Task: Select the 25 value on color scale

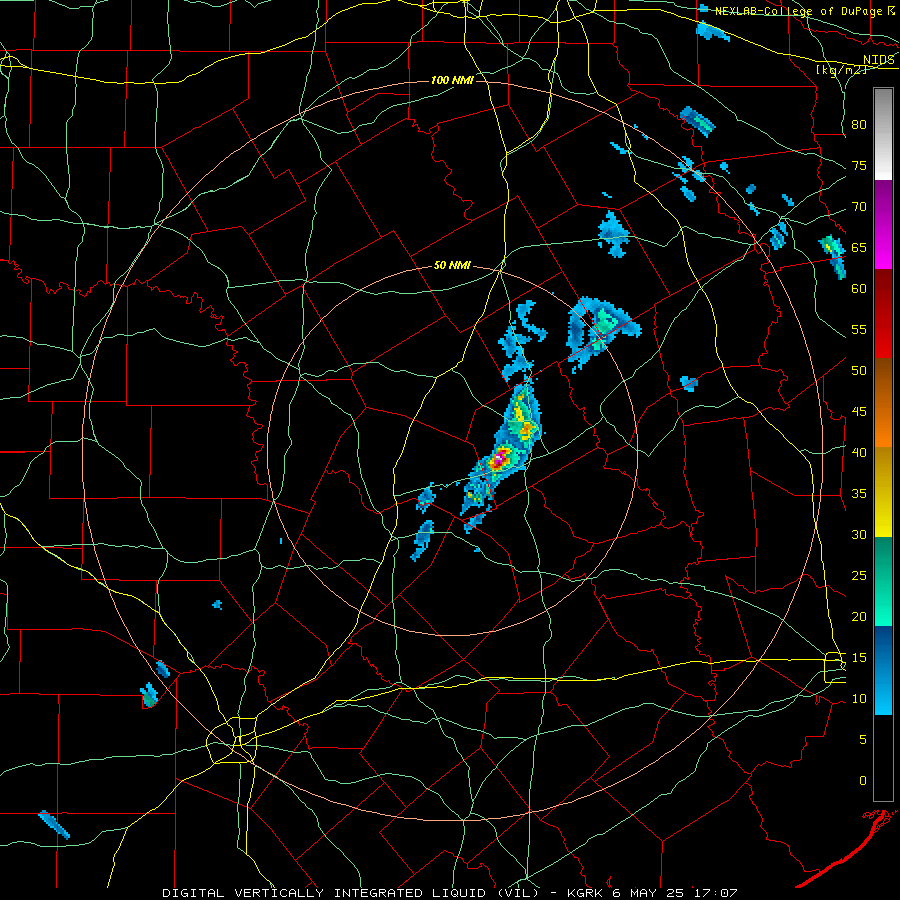Action: pos(859,575)
